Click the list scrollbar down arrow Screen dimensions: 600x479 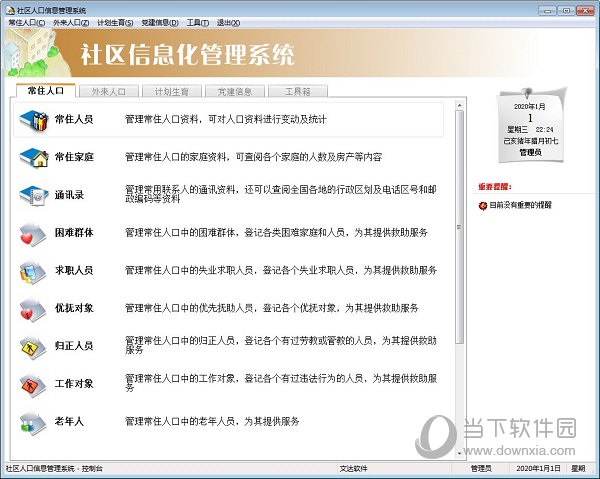(460, 454)
